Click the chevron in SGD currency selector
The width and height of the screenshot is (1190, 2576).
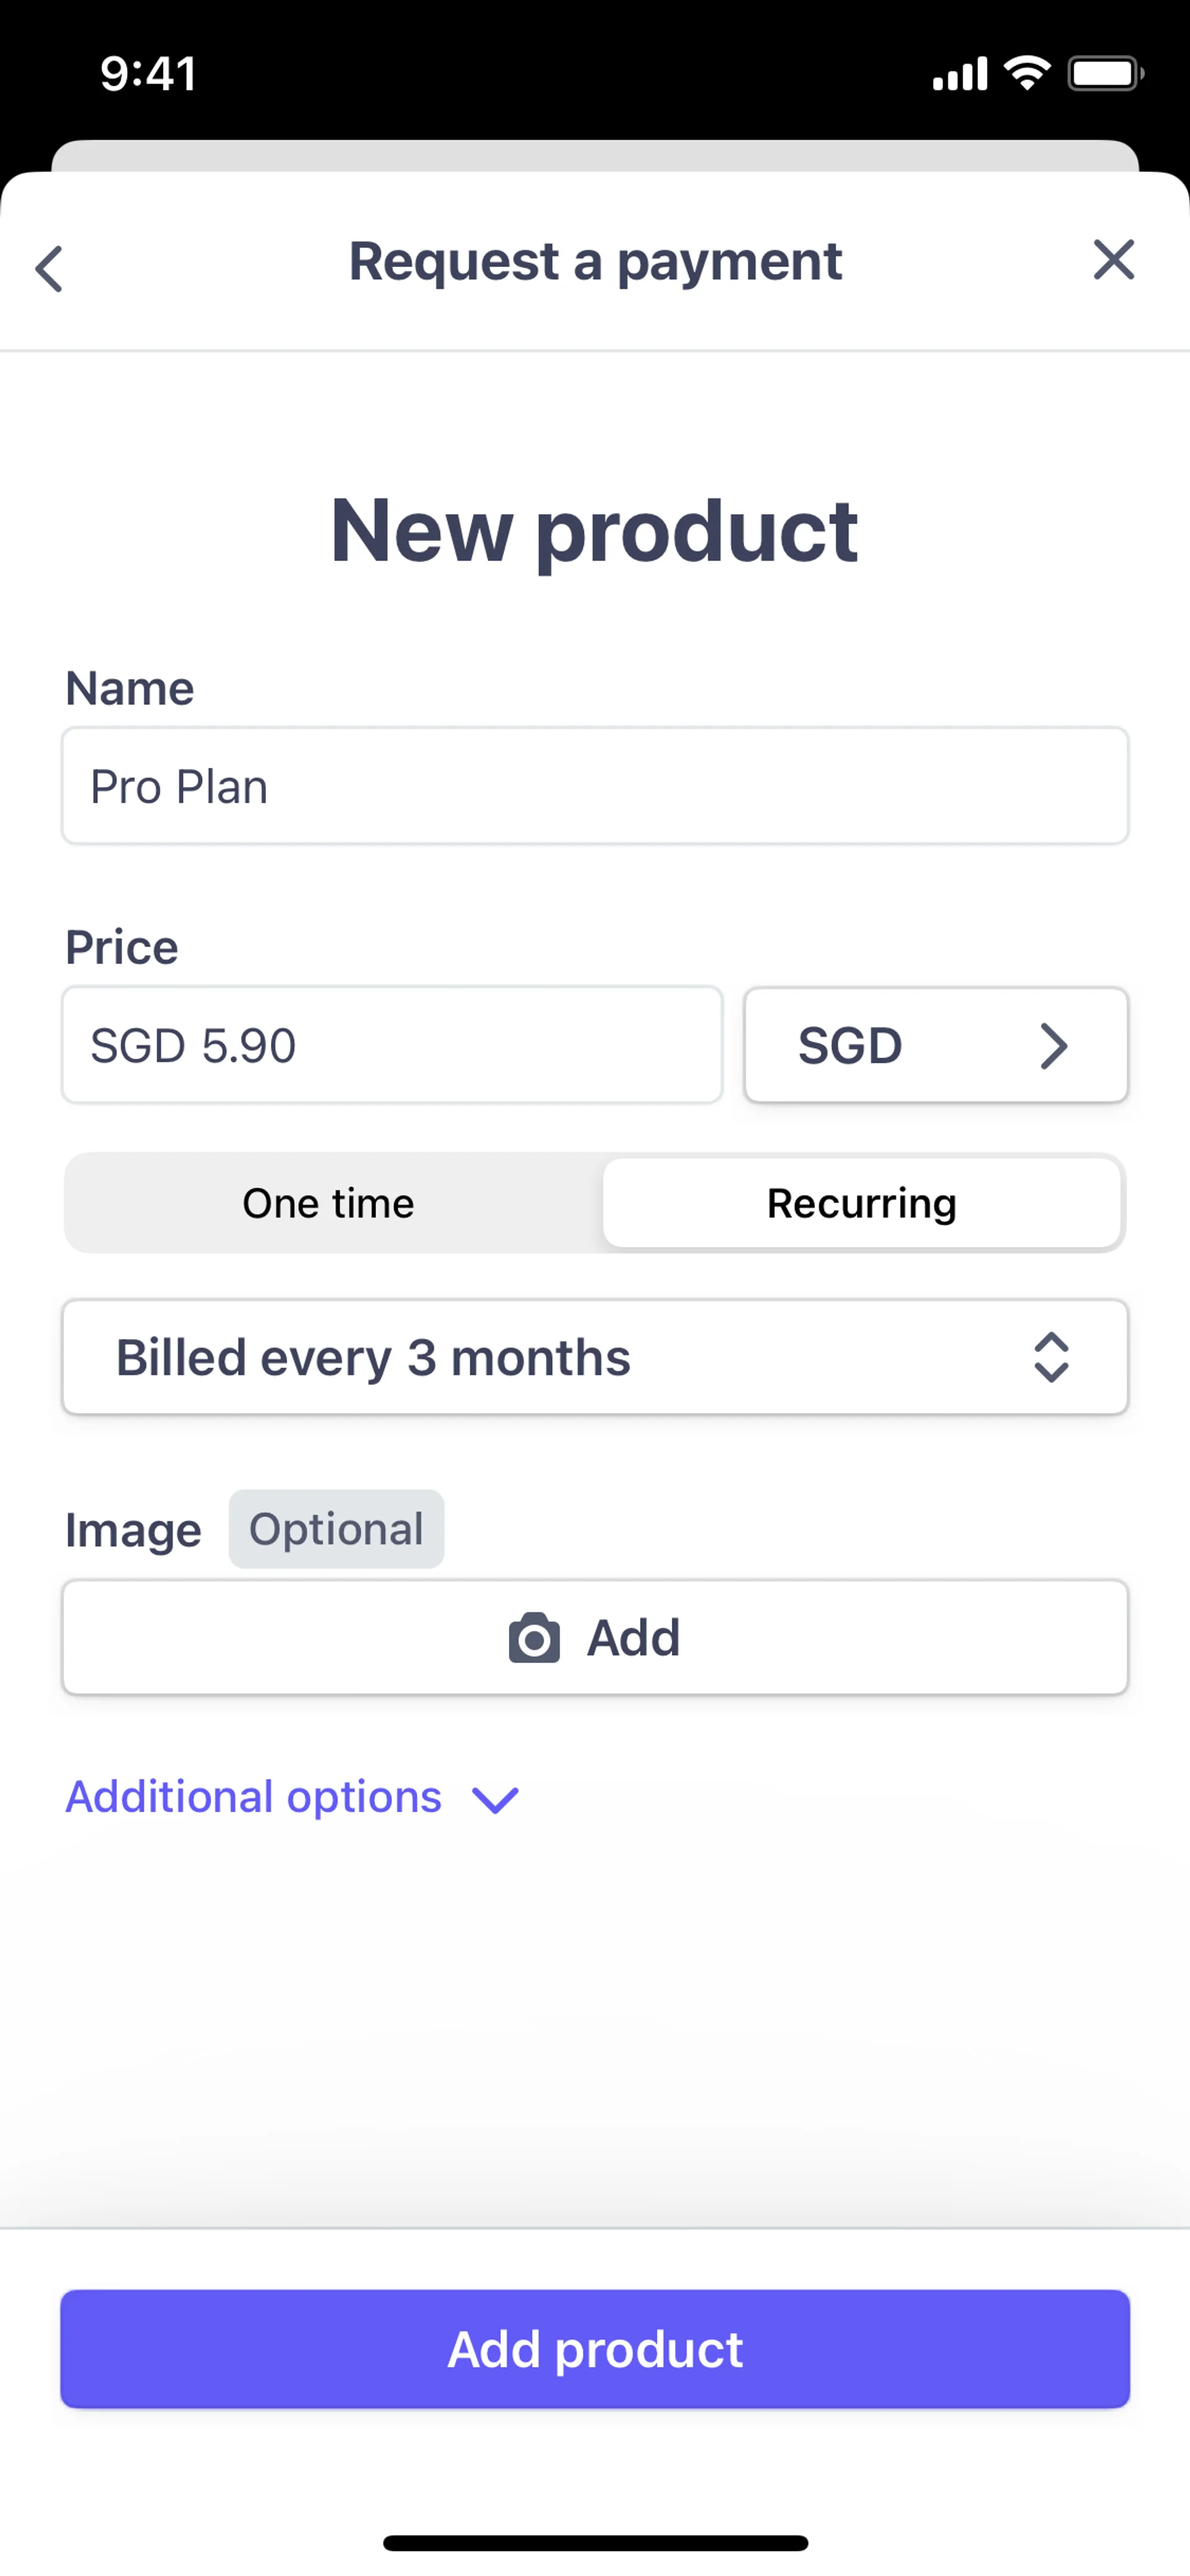[1053, 1046]
